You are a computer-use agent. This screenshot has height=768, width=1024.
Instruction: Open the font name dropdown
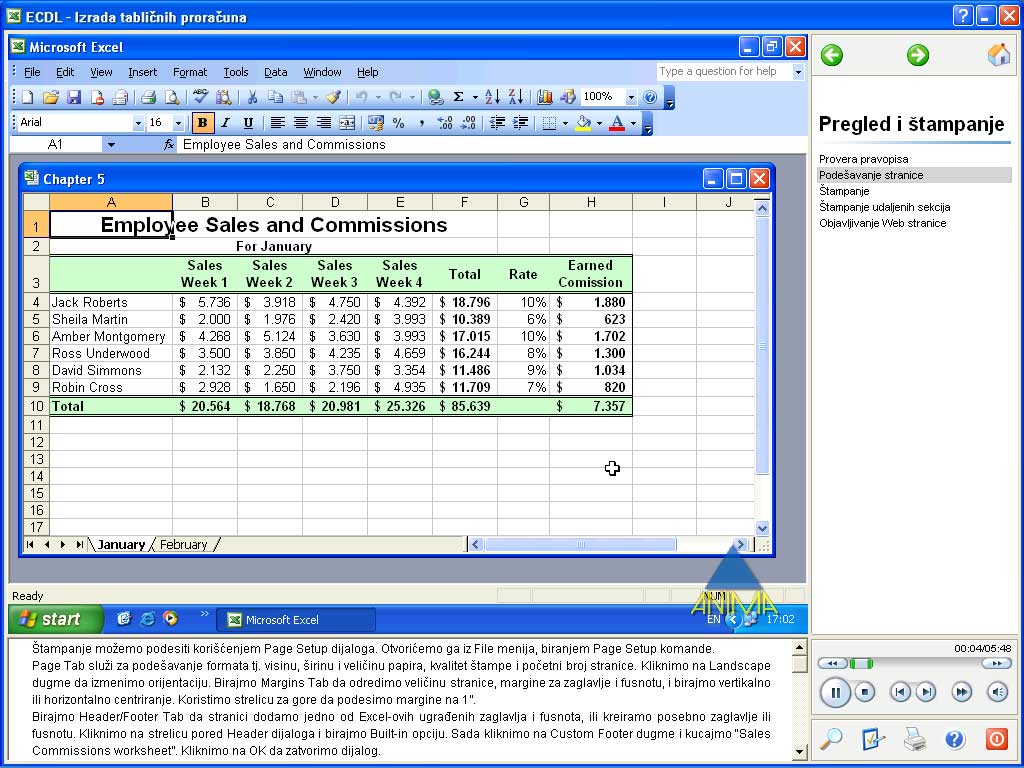point(137,122)
